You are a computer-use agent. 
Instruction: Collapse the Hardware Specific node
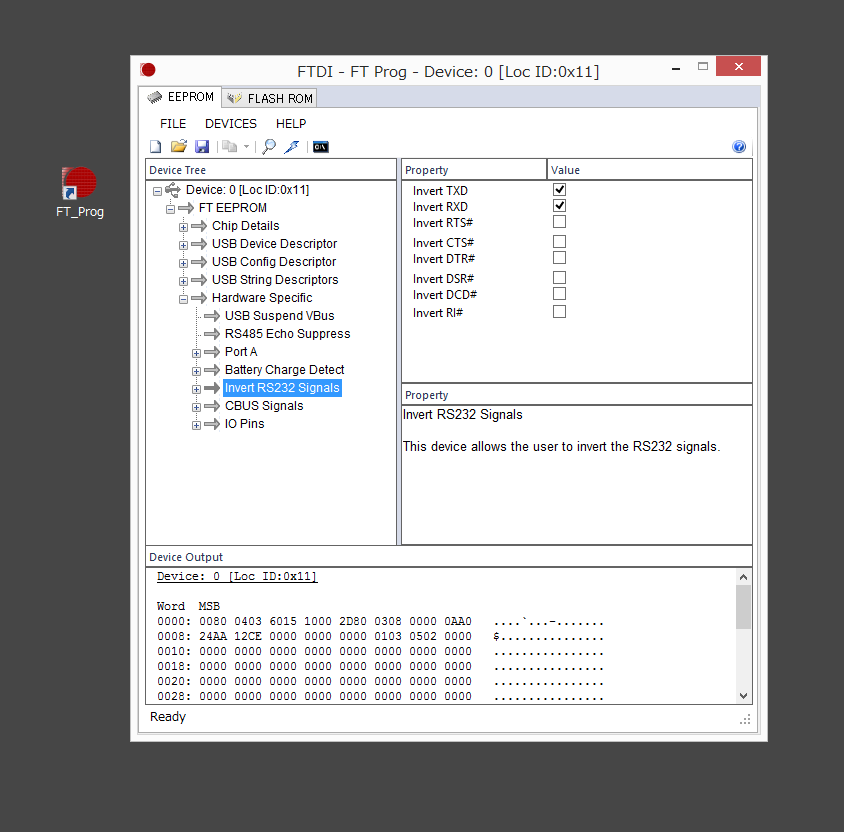click(x=184, y=299)
